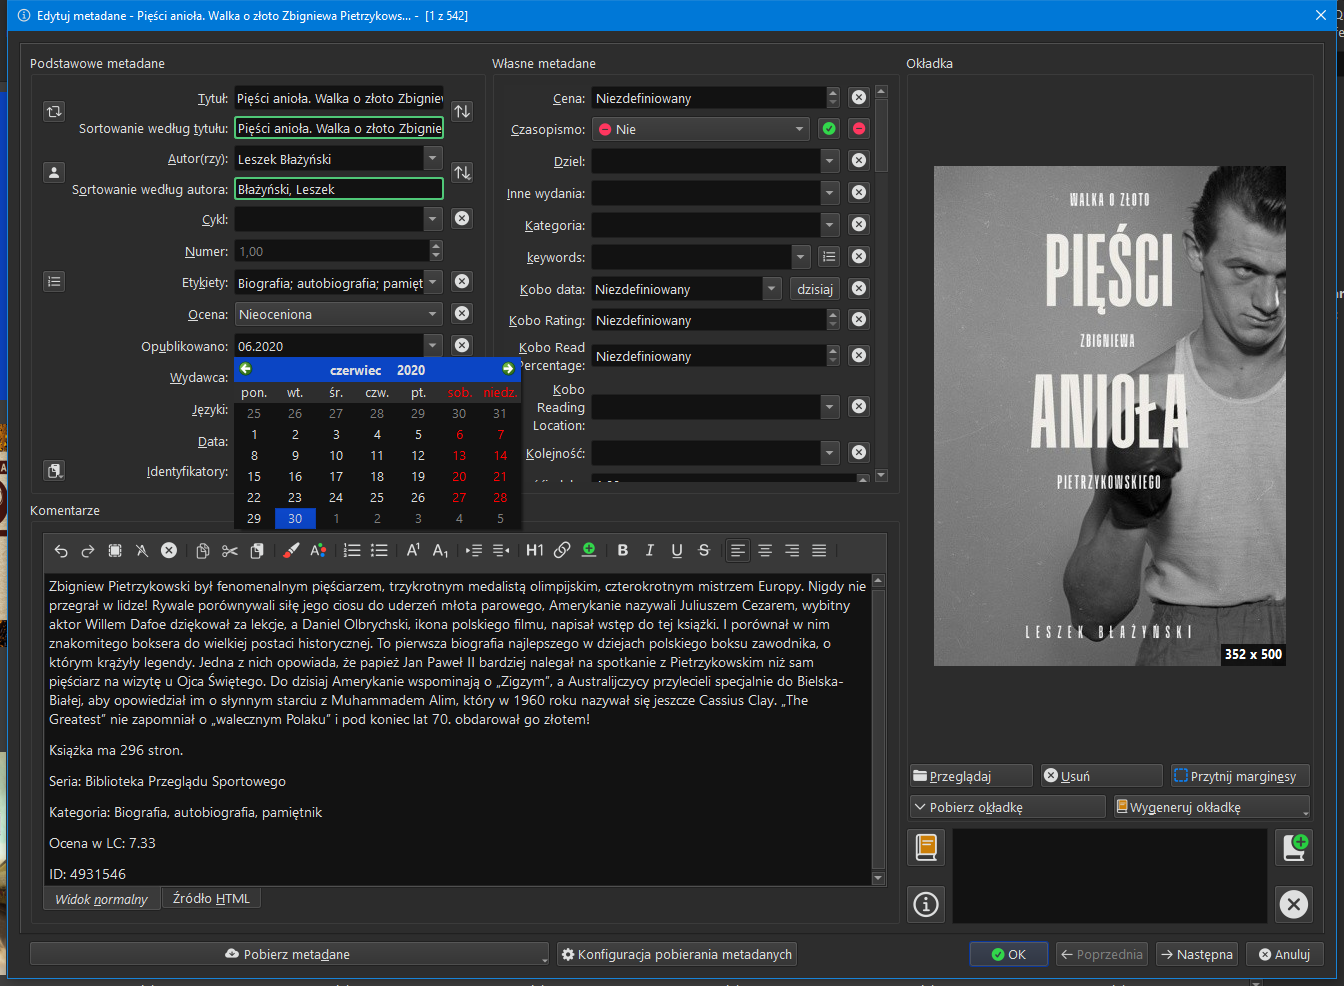Image resolution: width=1344 pixels, height=986 pixels.
Task: Click the book info circle icon
Action: click(x=926, y=904)
